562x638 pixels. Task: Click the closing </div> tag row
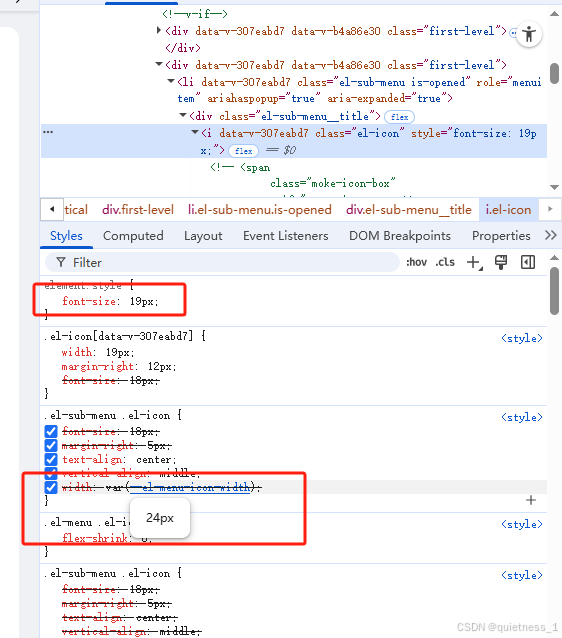click(183, 48)
